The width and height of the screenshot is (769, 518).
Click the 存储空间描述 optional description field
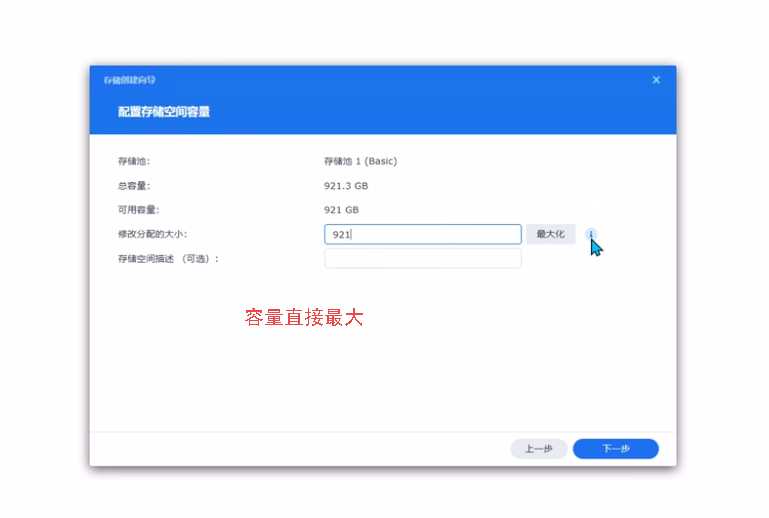click(423, 259)
